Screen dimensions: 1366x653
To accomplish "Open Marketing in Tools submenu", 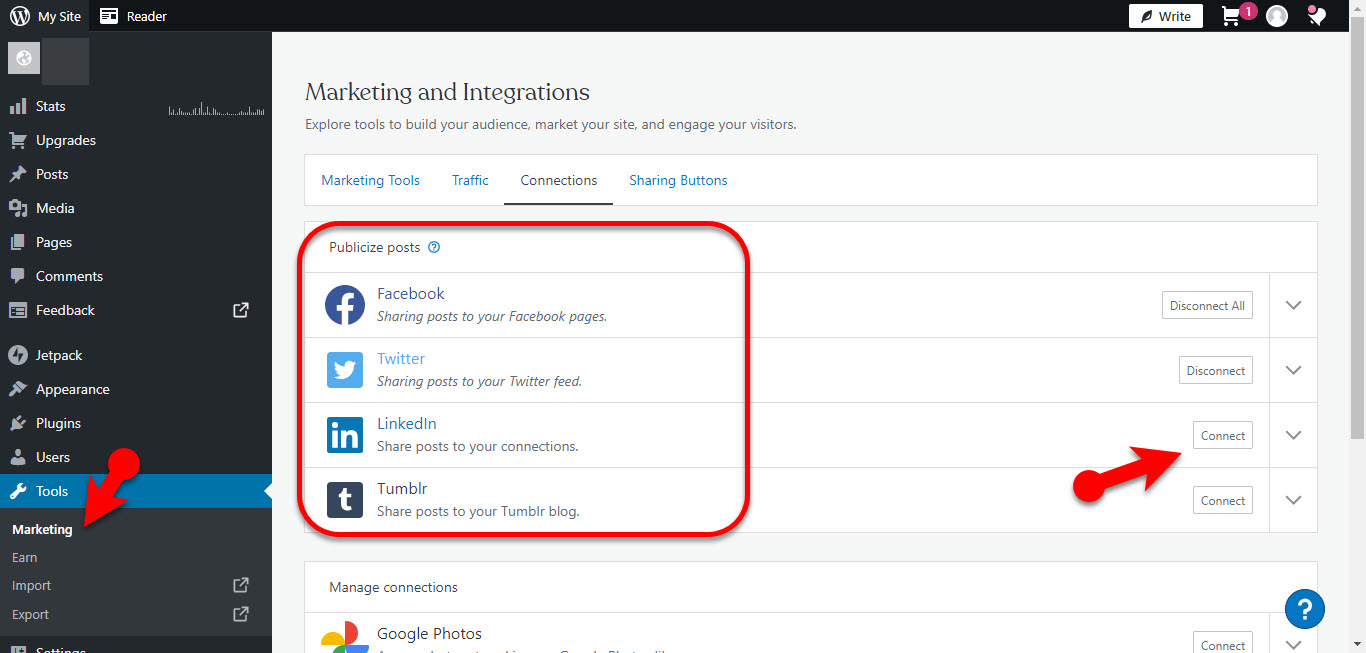I will (x=42, y=529).
